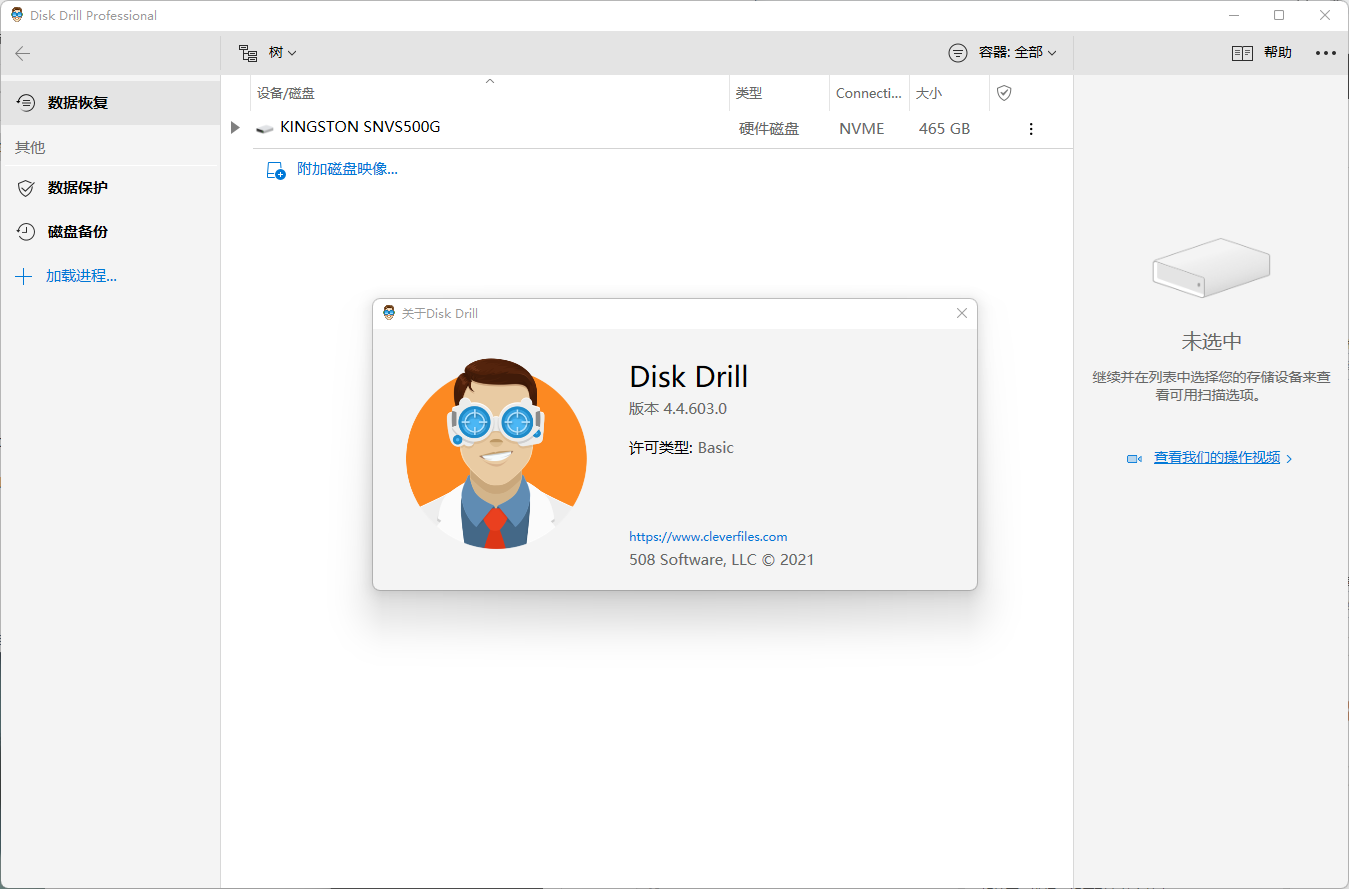Click the Disk Drill mascot image in About dialog
The width and height of the screenshot is (1349, 889).
[x=496, y=455]
